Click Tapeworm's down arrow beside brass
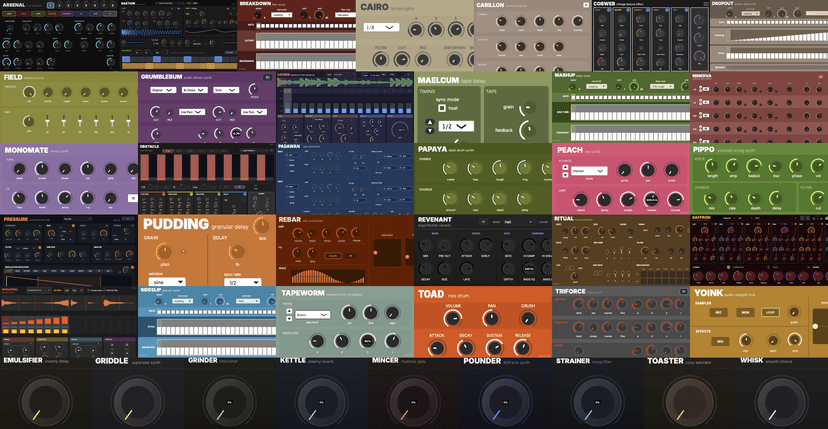828x429 pixels. tap(288, 318)
